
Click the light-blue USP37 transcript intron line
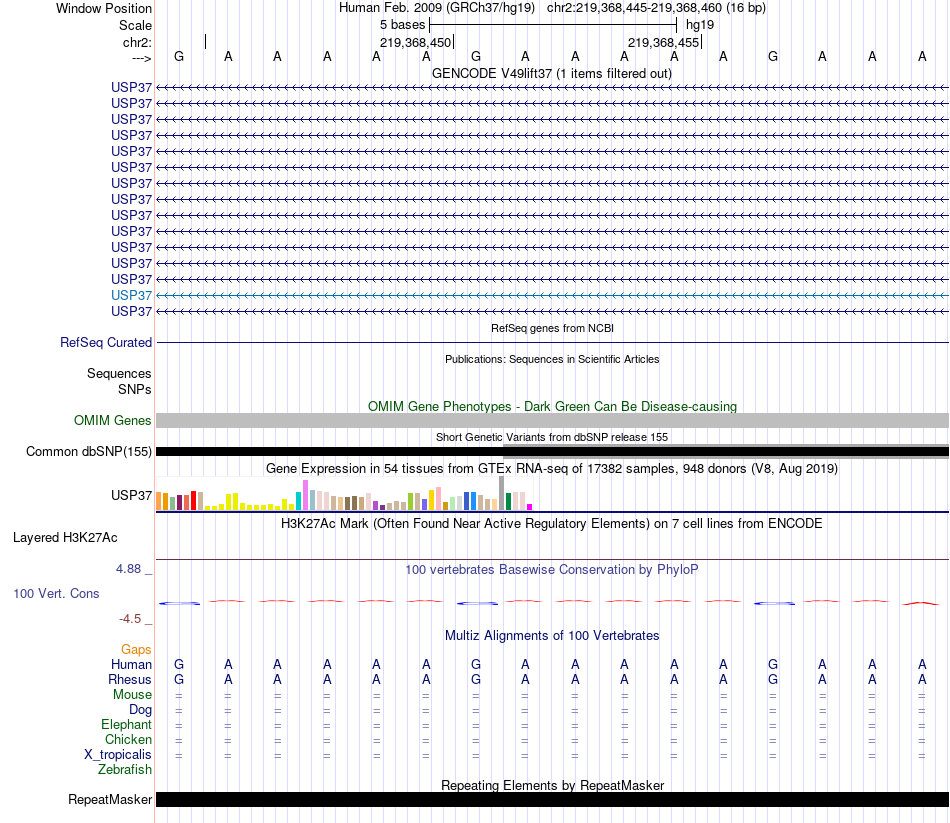(553, 295)
